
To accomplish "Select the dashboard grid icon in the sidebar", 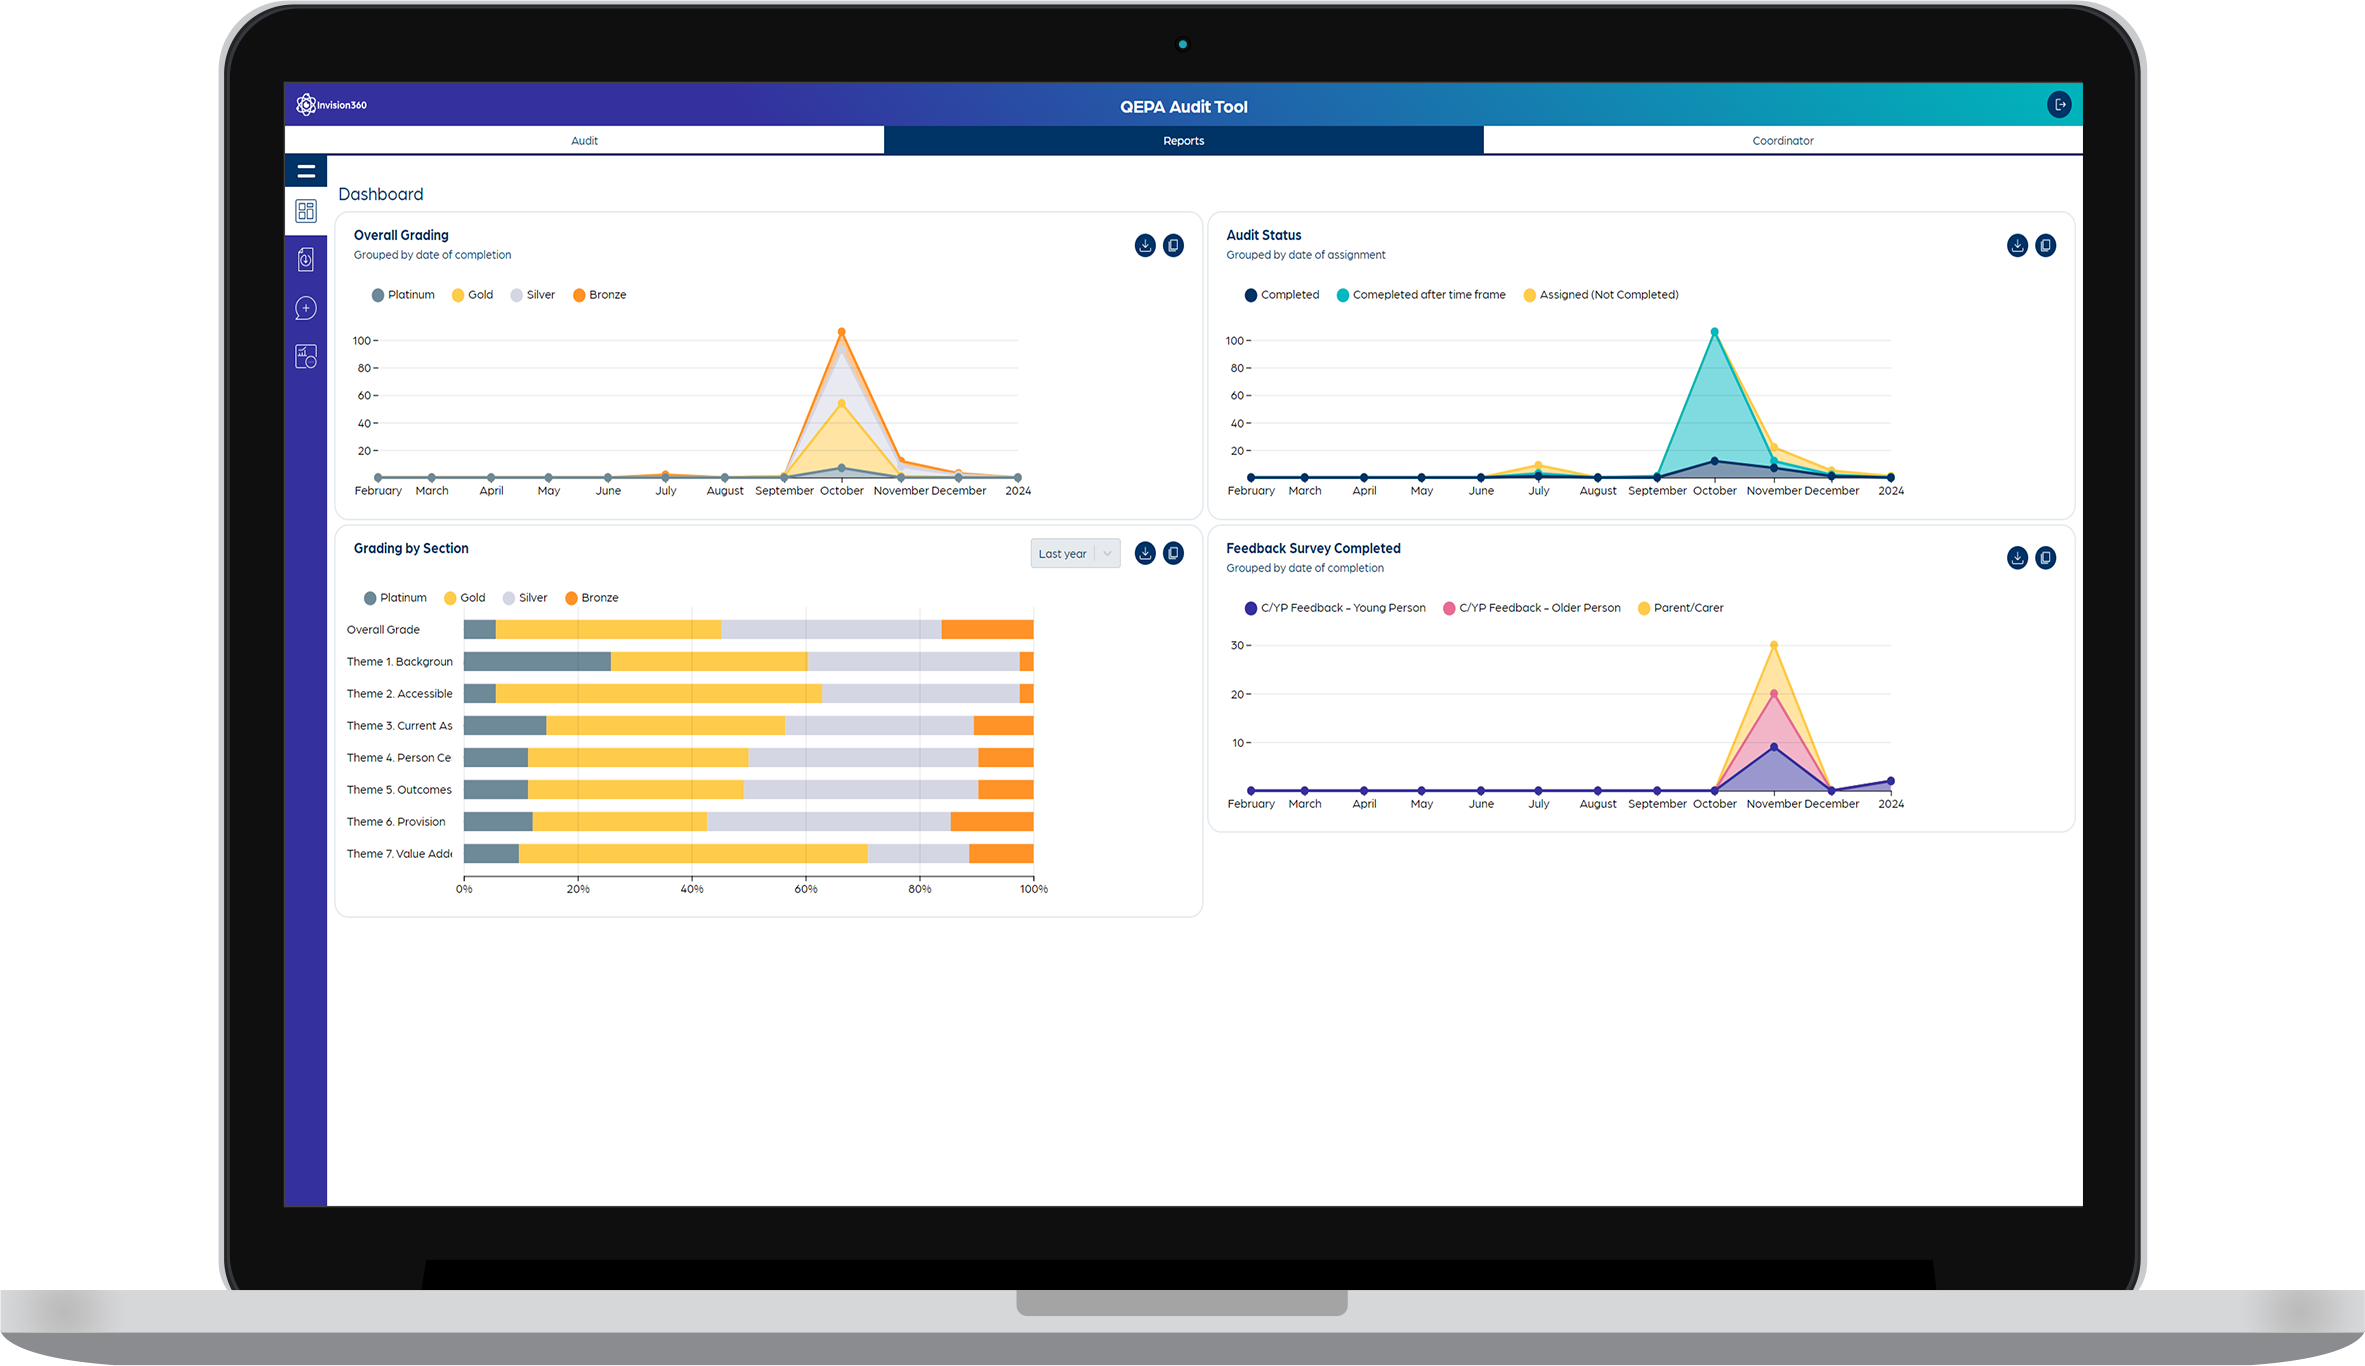I will click(306, 211).
